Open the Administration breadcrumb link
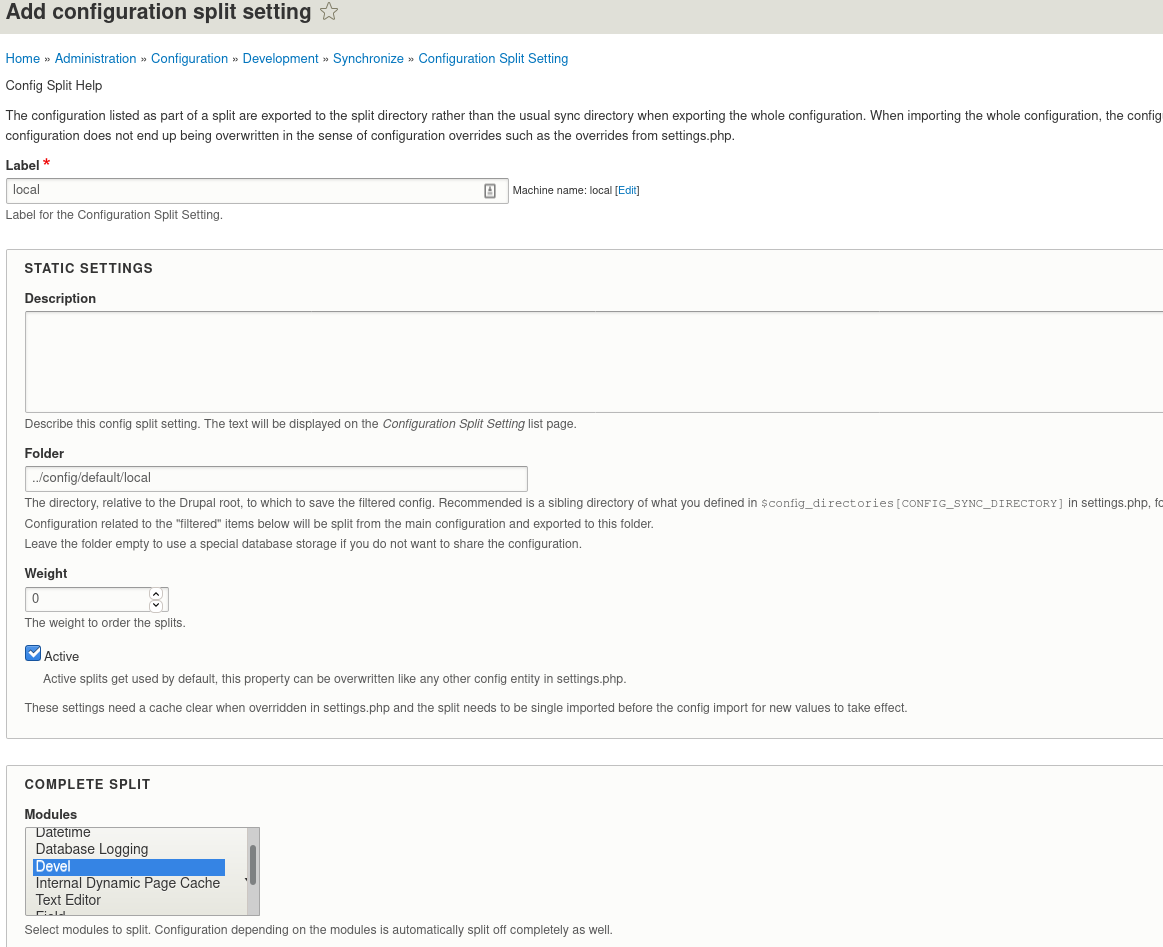Viewport: 1163px width, 947px height. [96, 59]
